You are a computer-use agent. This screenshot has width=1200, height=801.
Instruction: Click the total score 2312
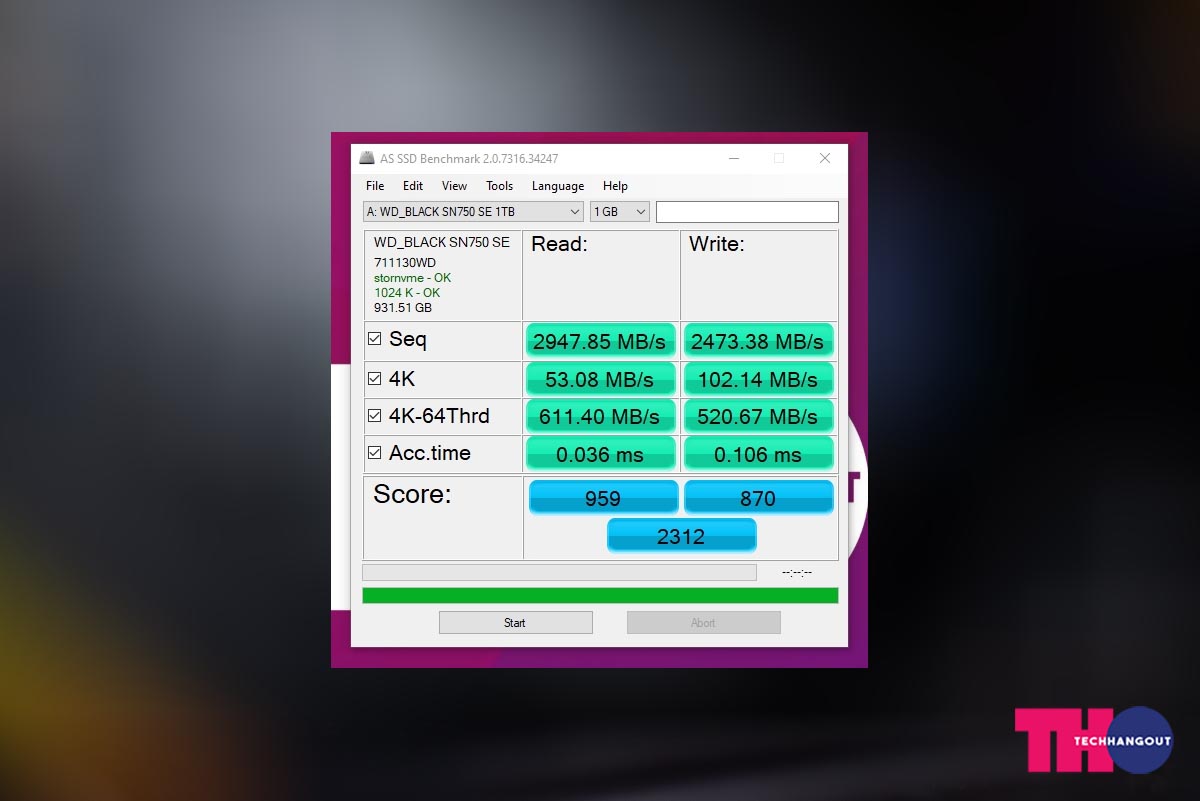coord(681,536)
